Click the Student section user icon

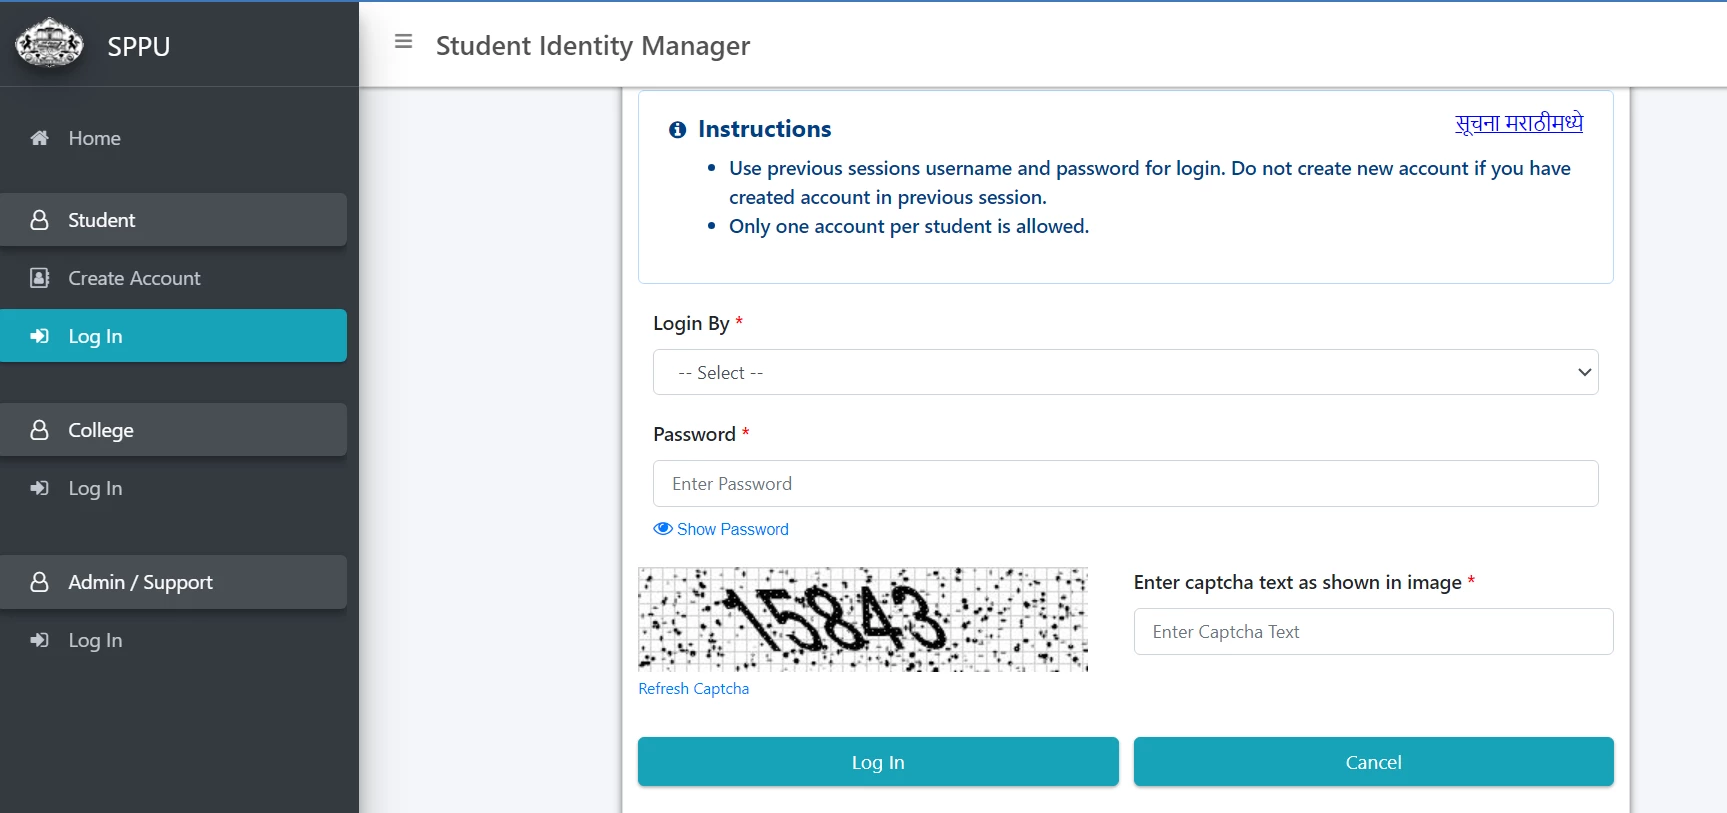point(40,220)
